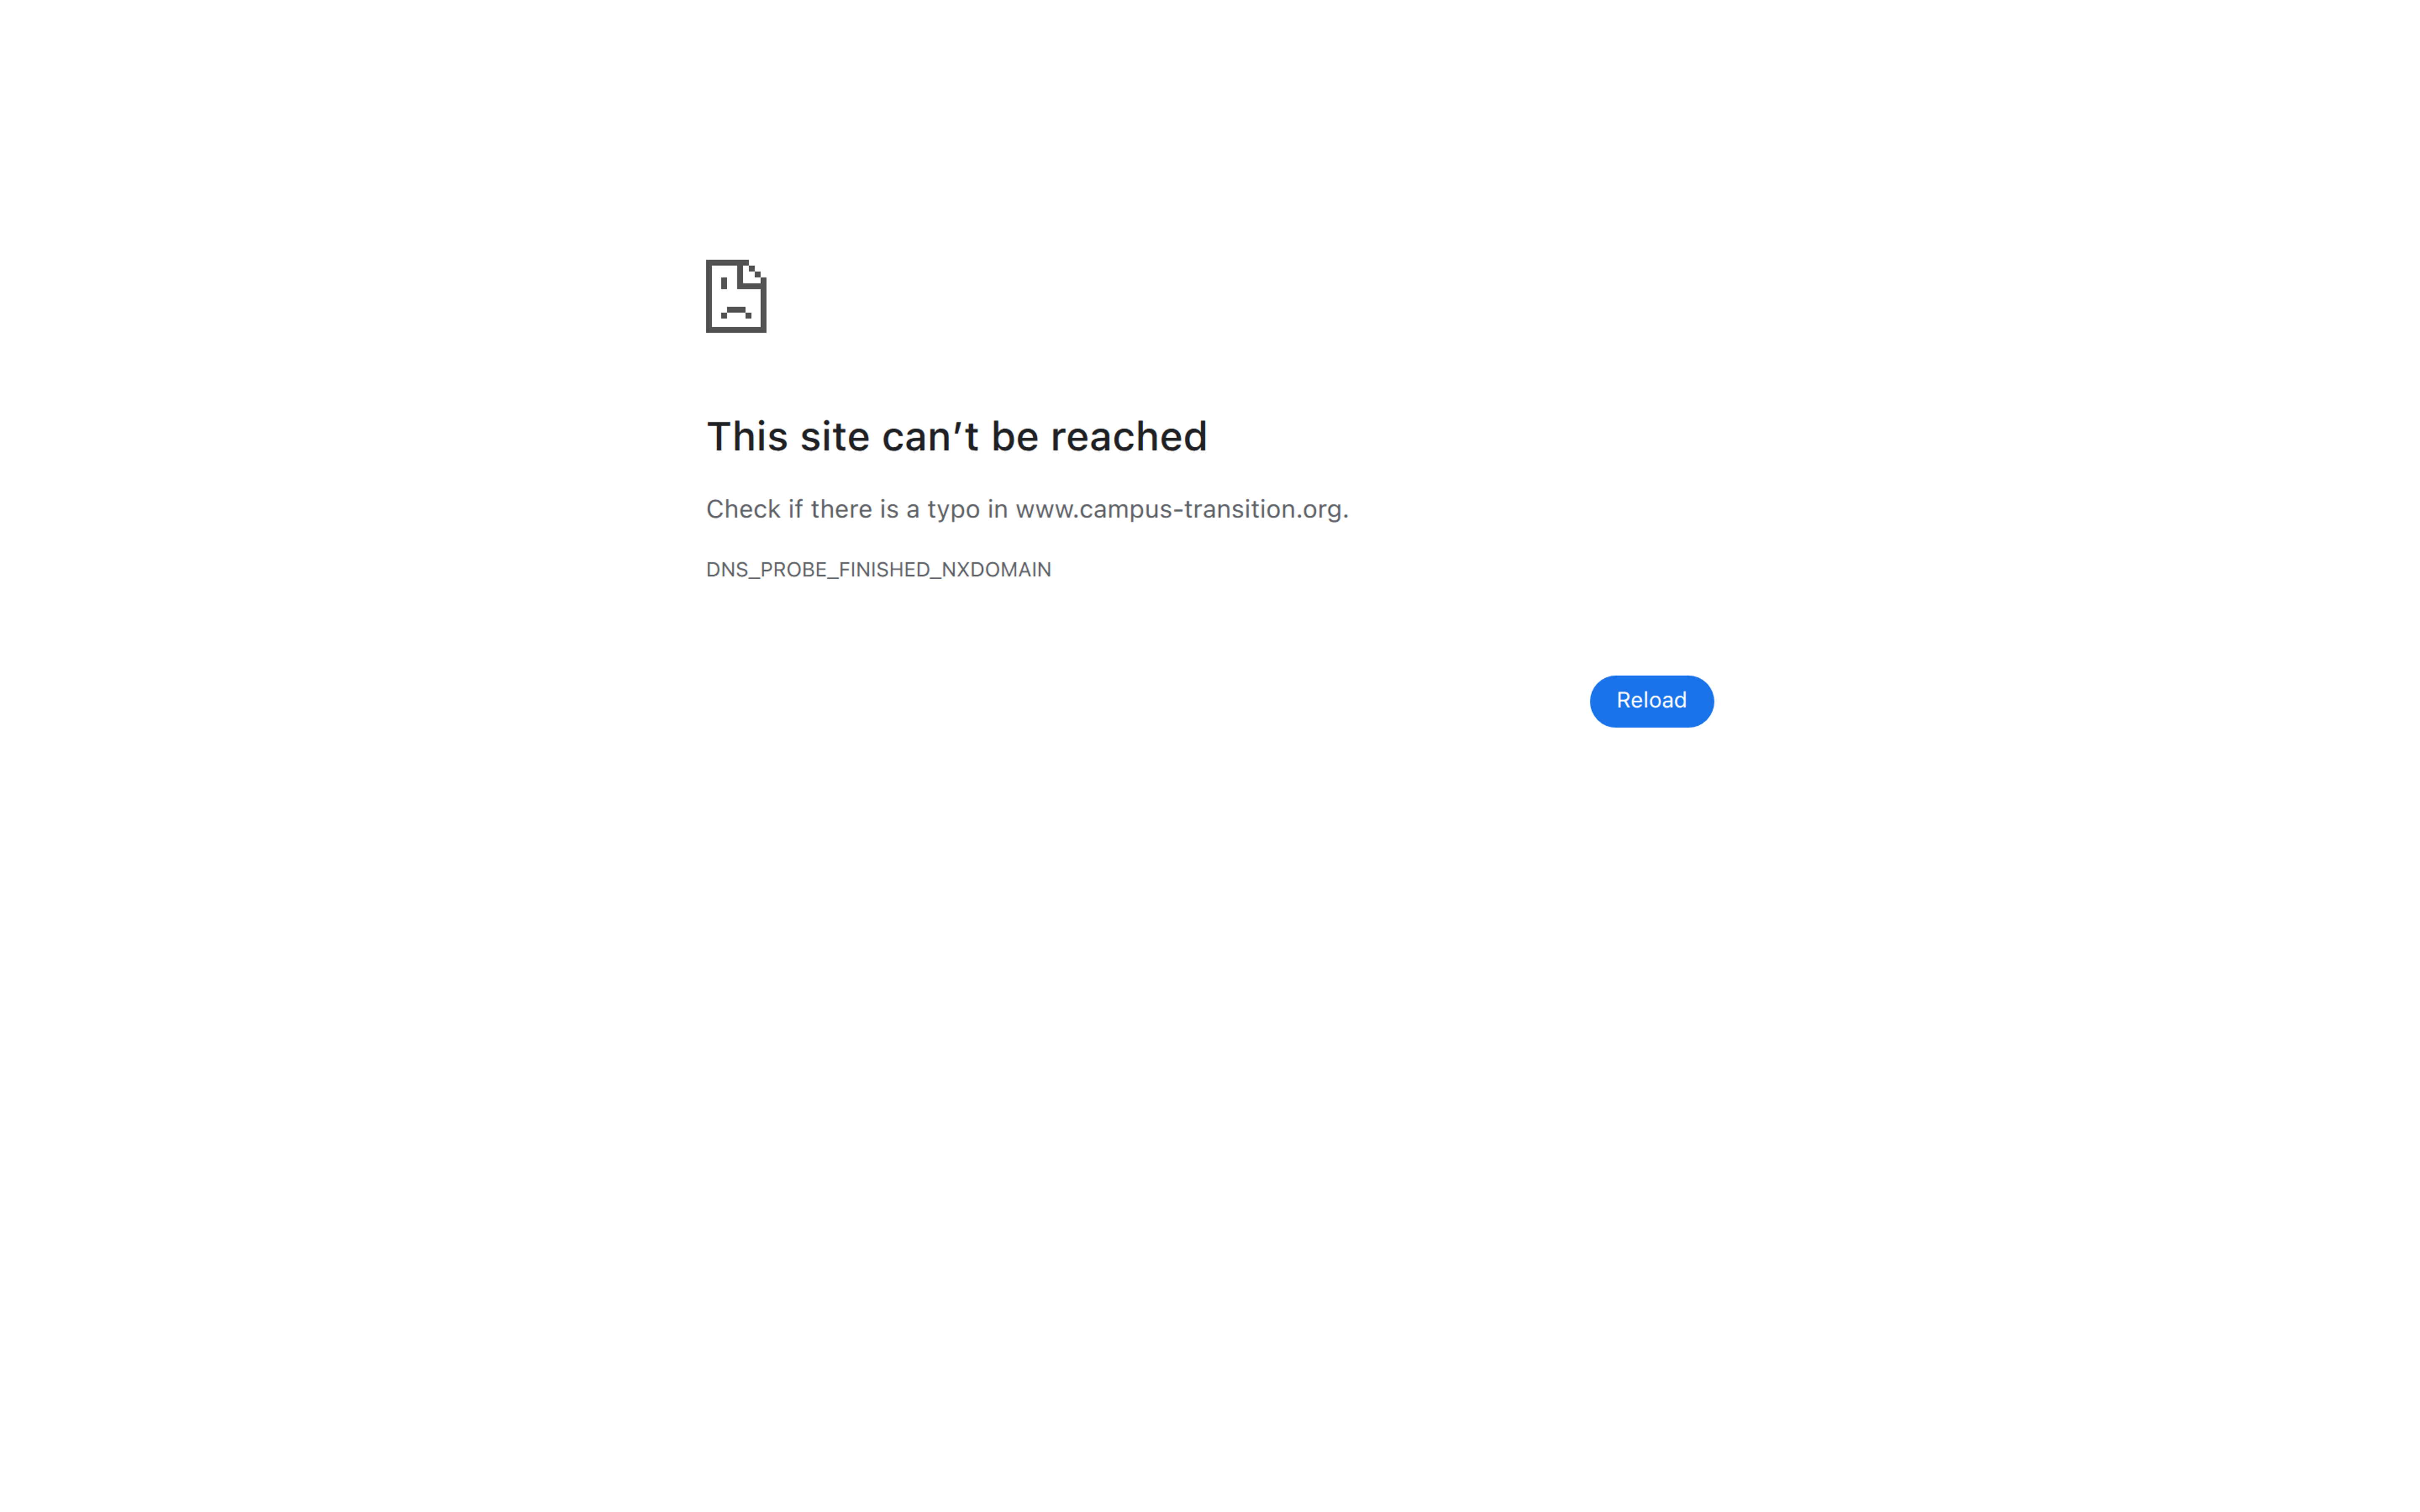Click the "Check if there is a" text
Screen dimensions: 2420x1512
click(x=813, y=509)
